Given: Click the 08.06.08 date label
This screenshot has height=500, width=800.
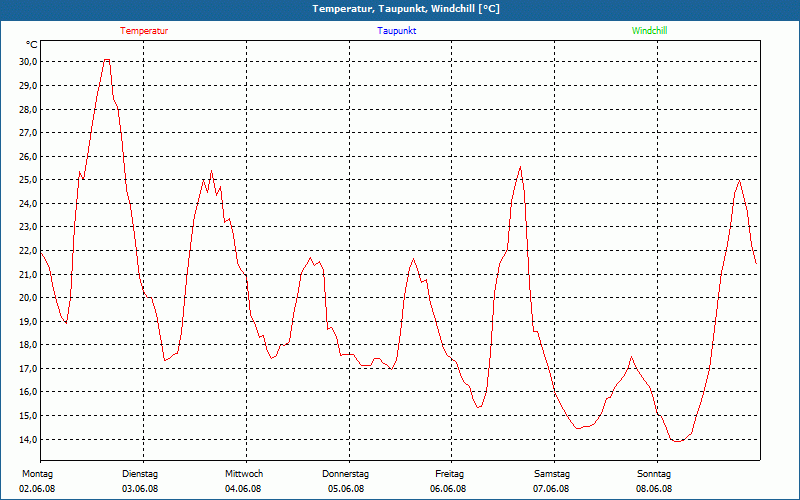Looking at the screenshot, I should pos(654,489).
